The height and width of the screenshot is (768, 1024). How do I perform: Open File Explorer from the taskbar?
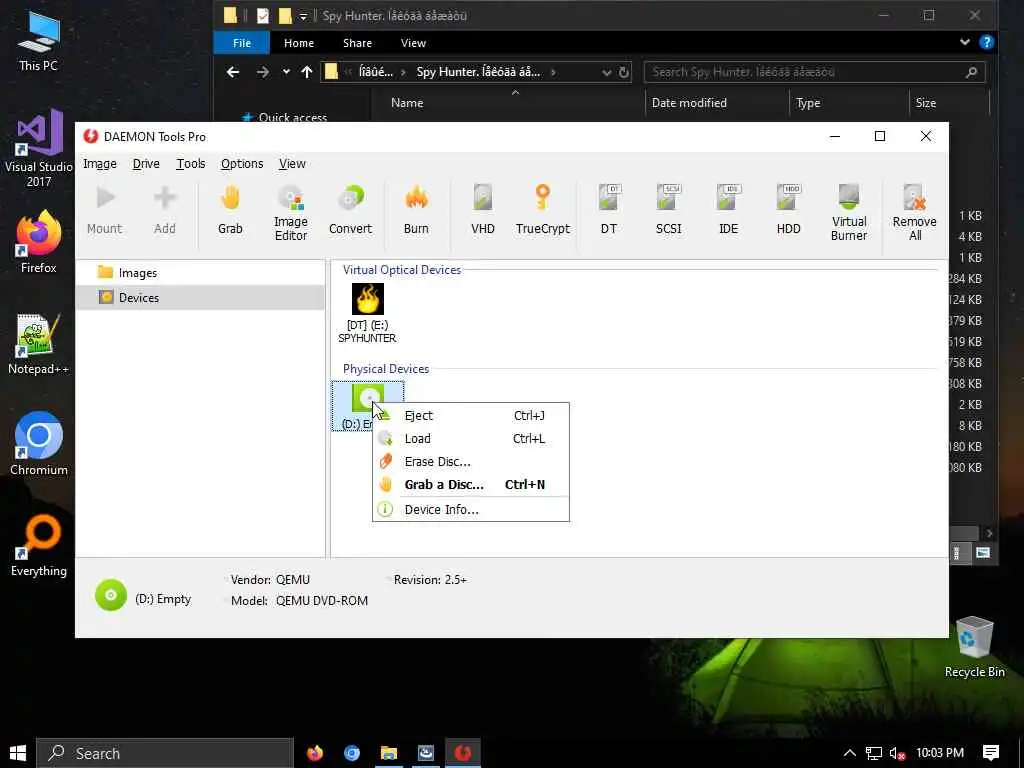pyautogui.click(x=389, y=753)
